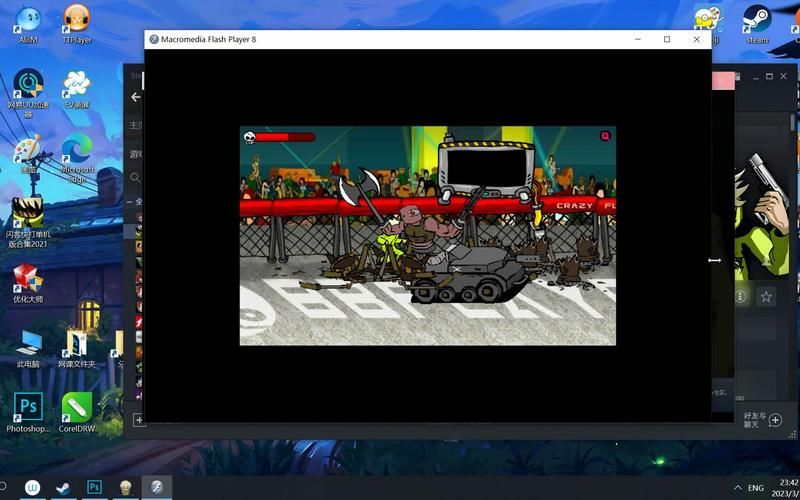Viewport: 800px width, 500px height.
Task: Expand the system tray hidden icons chevron
Action: click(737, 488)
